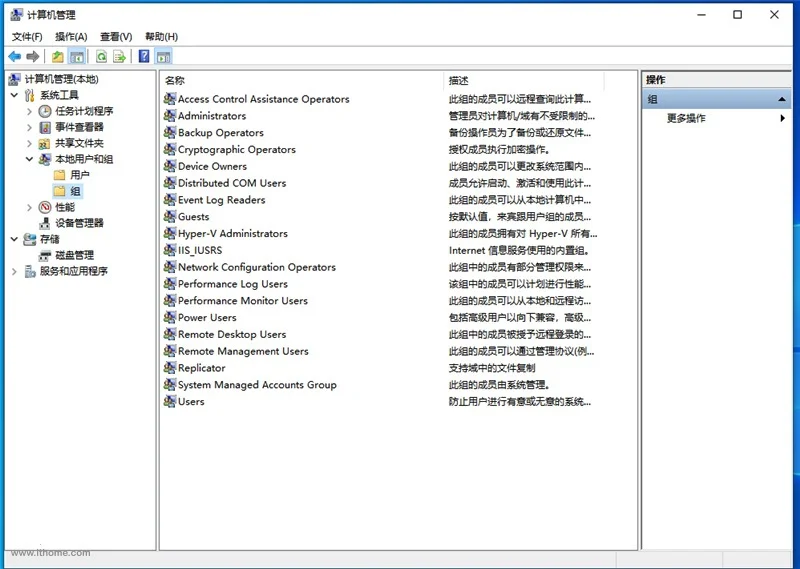Click the Guests group icon
Viewport: 800px width, 569px height.
170,216
